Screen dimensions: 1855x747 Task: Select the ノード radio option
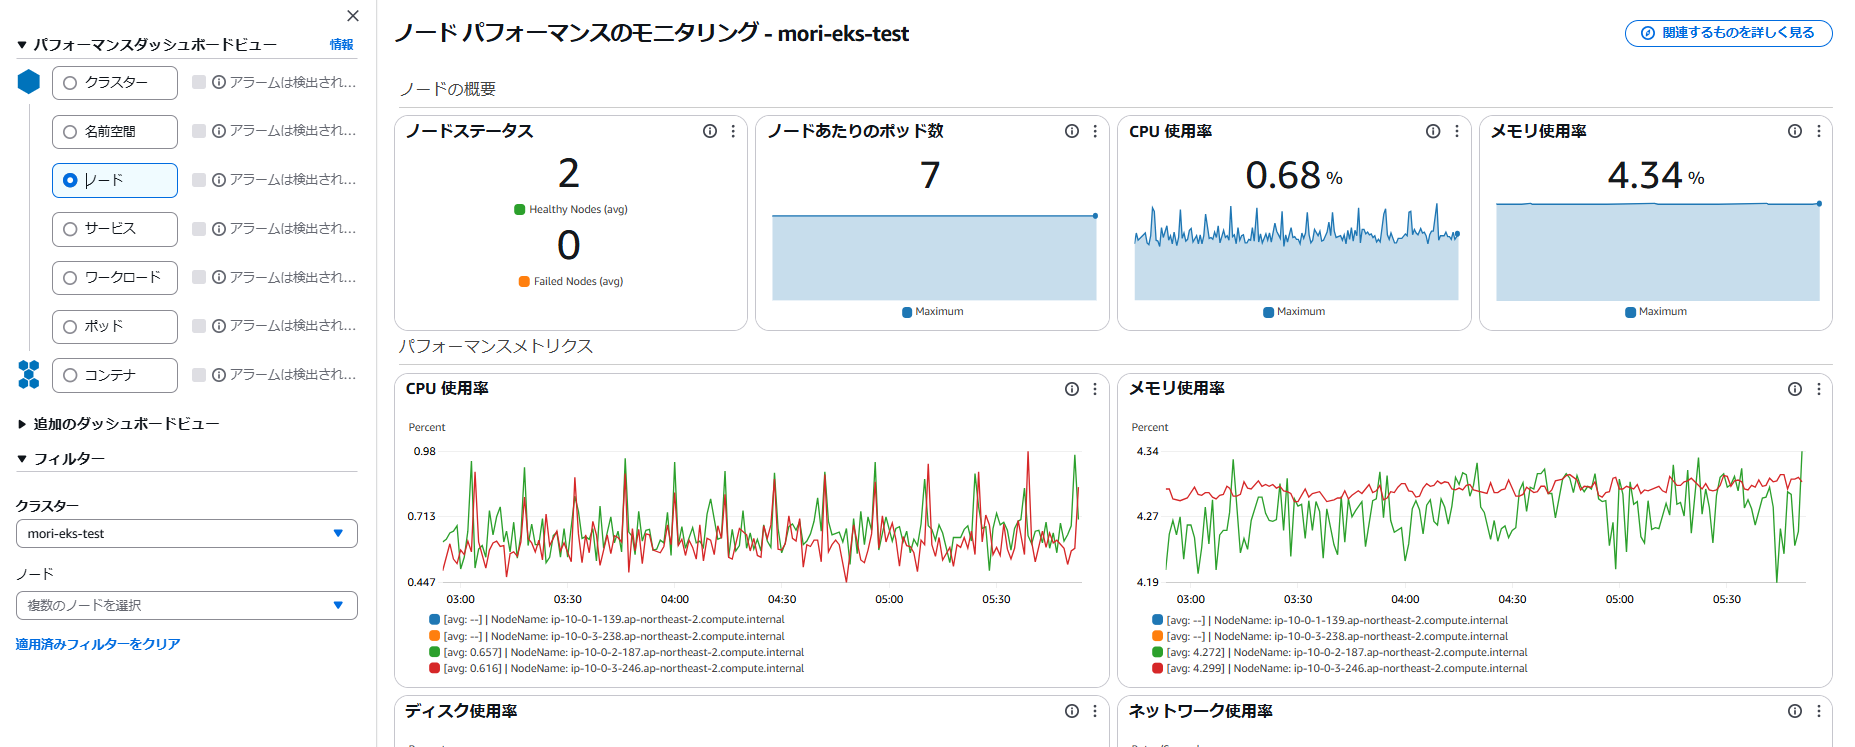pos(70,181)
